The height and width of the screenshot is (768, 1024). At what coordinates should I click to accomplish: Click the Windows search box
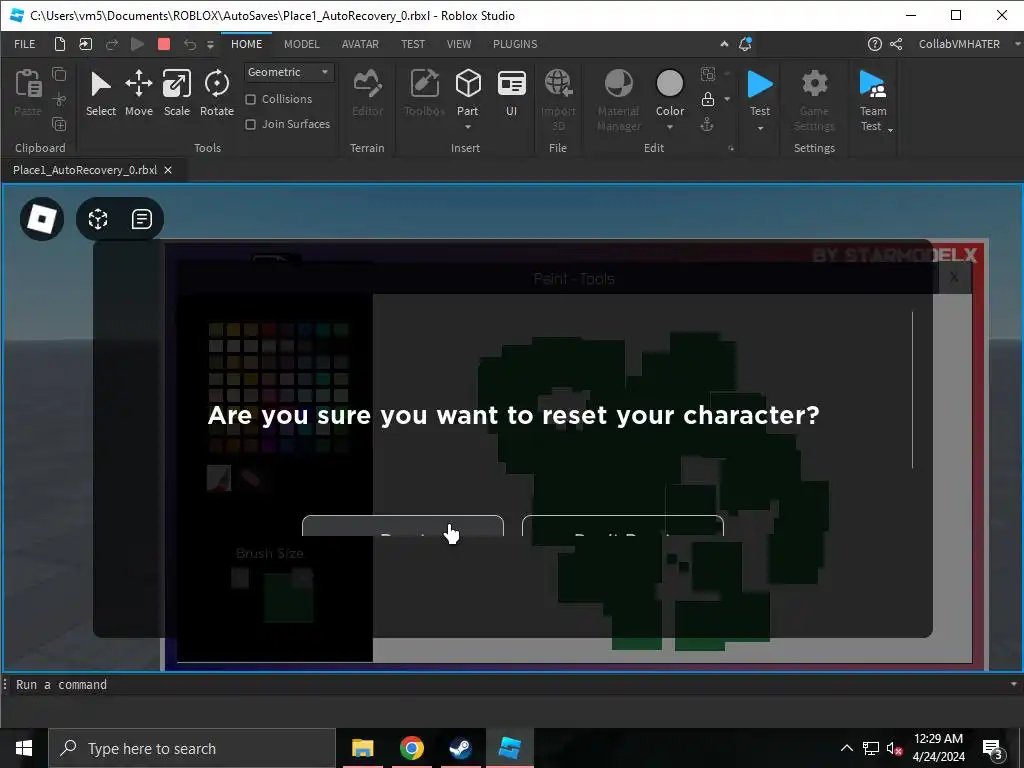pyautogui.click(x=192, y=748)
